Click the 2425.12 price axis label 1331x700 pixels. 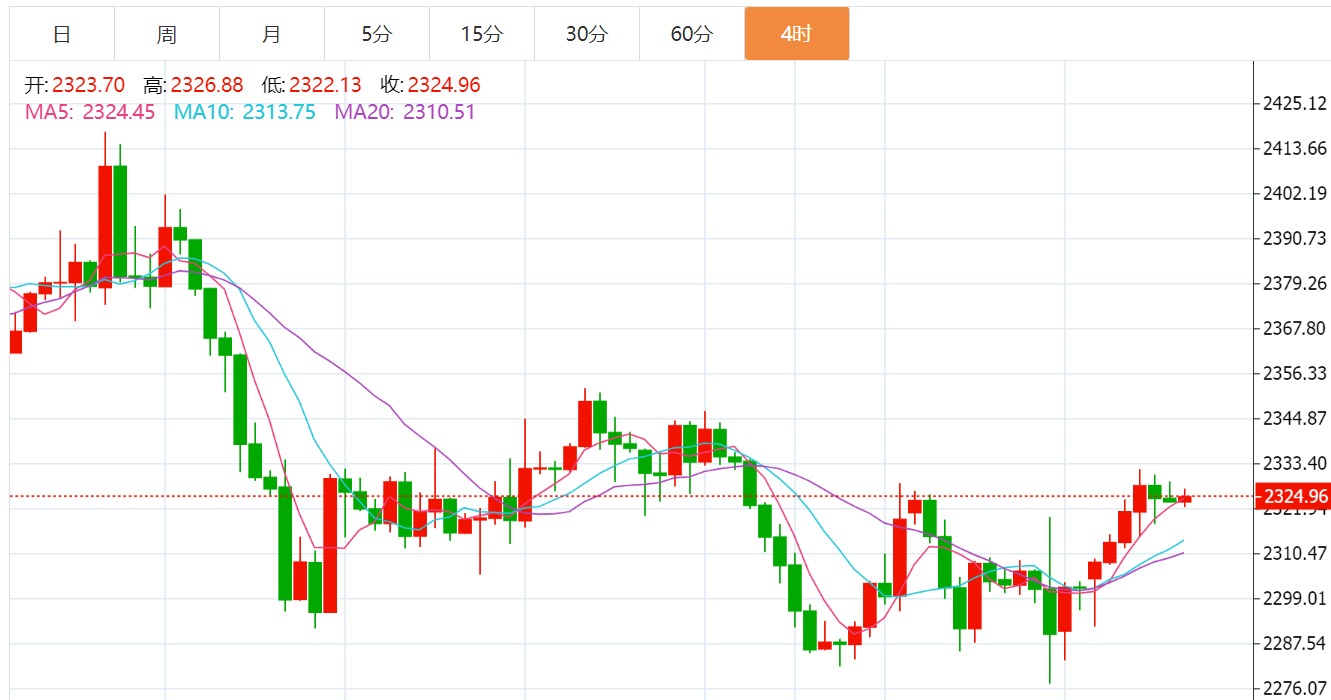pos(1295,103)
